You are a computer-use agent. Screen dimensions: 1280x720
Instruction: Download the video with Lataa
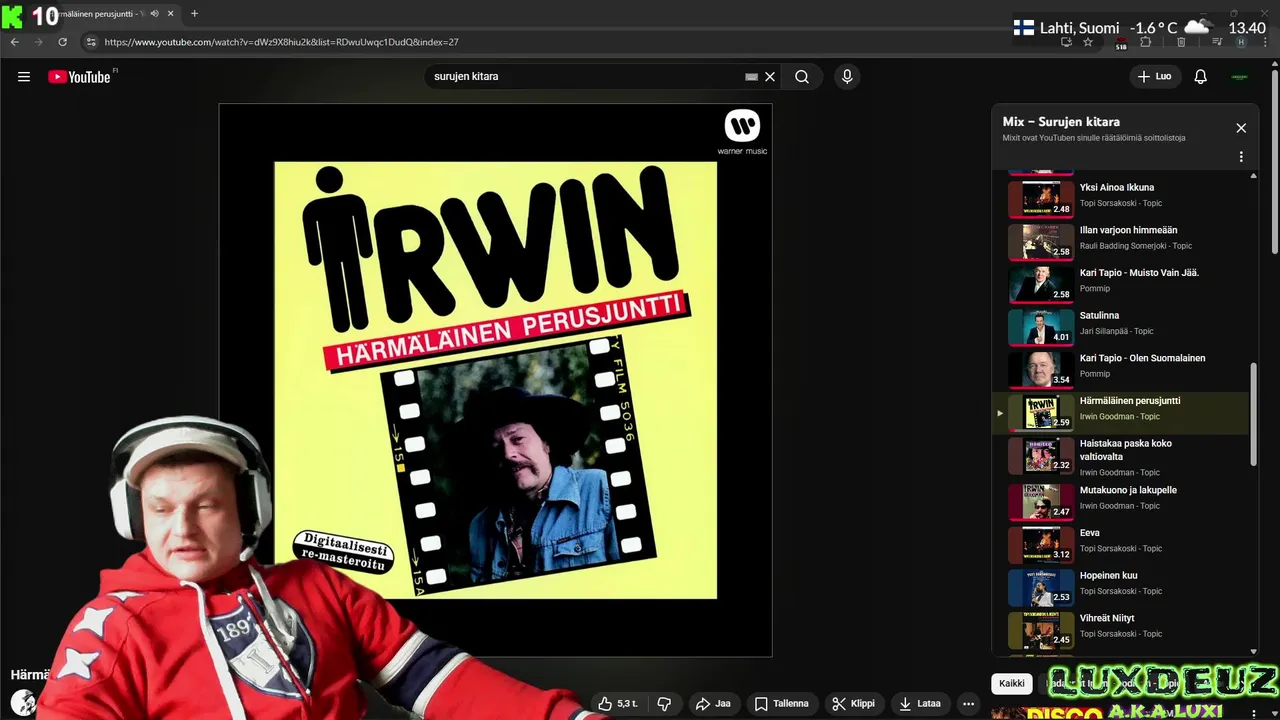pyautogui.click(x=920, y=704)
